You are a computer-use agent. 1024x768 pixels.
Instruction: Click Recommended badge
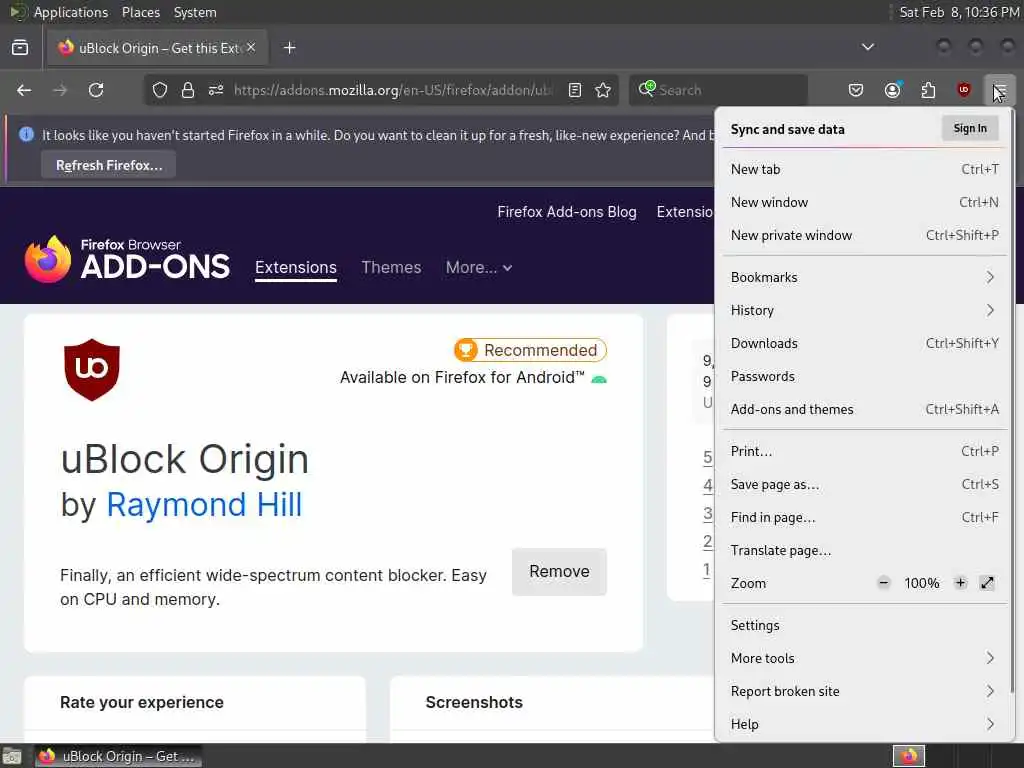click(x=530, y=350)
